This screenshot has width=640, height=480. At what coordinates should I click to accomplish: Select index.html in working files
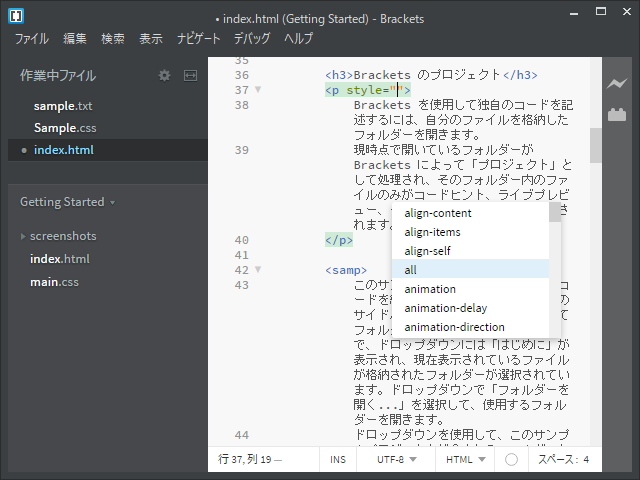pyautogui.click(x=108, y=150)
